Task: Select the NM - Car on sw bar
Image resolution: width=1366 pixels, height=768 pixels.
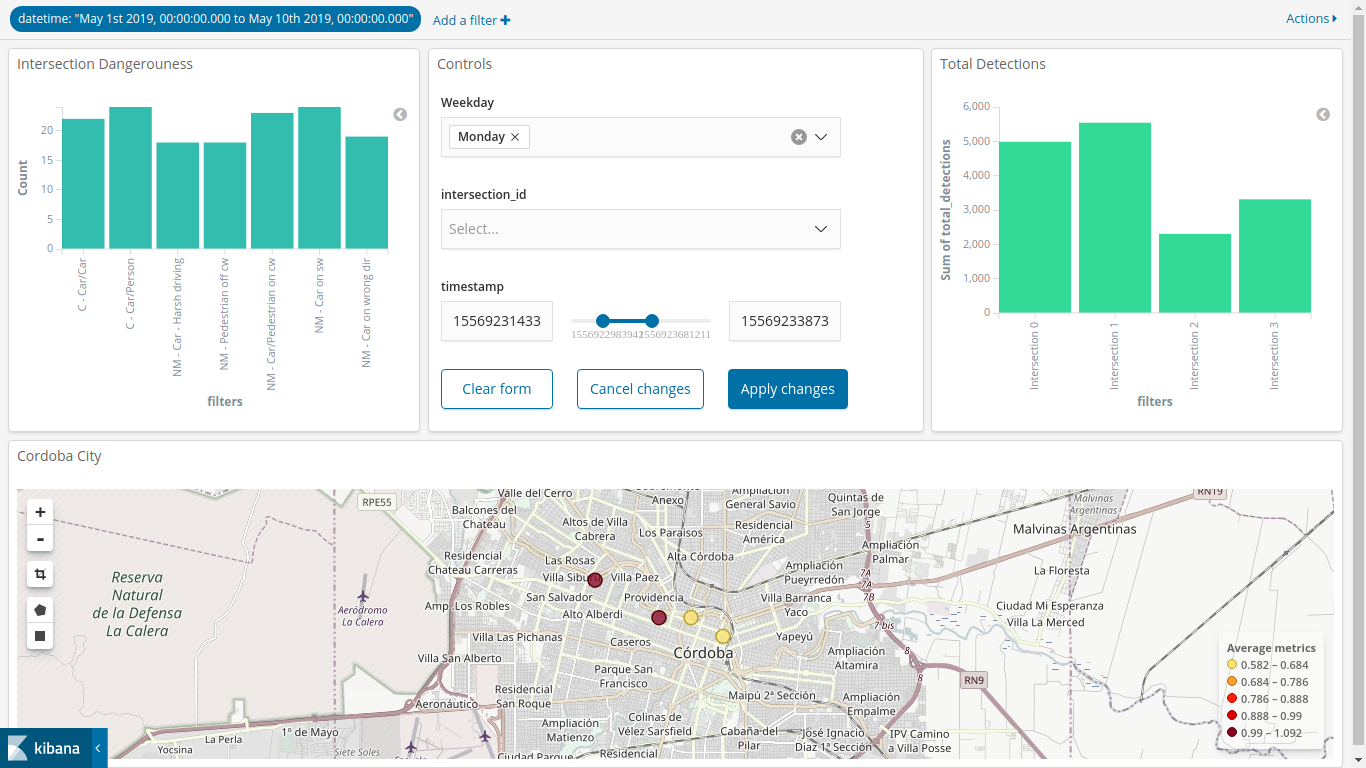Action: pos(319,178)
